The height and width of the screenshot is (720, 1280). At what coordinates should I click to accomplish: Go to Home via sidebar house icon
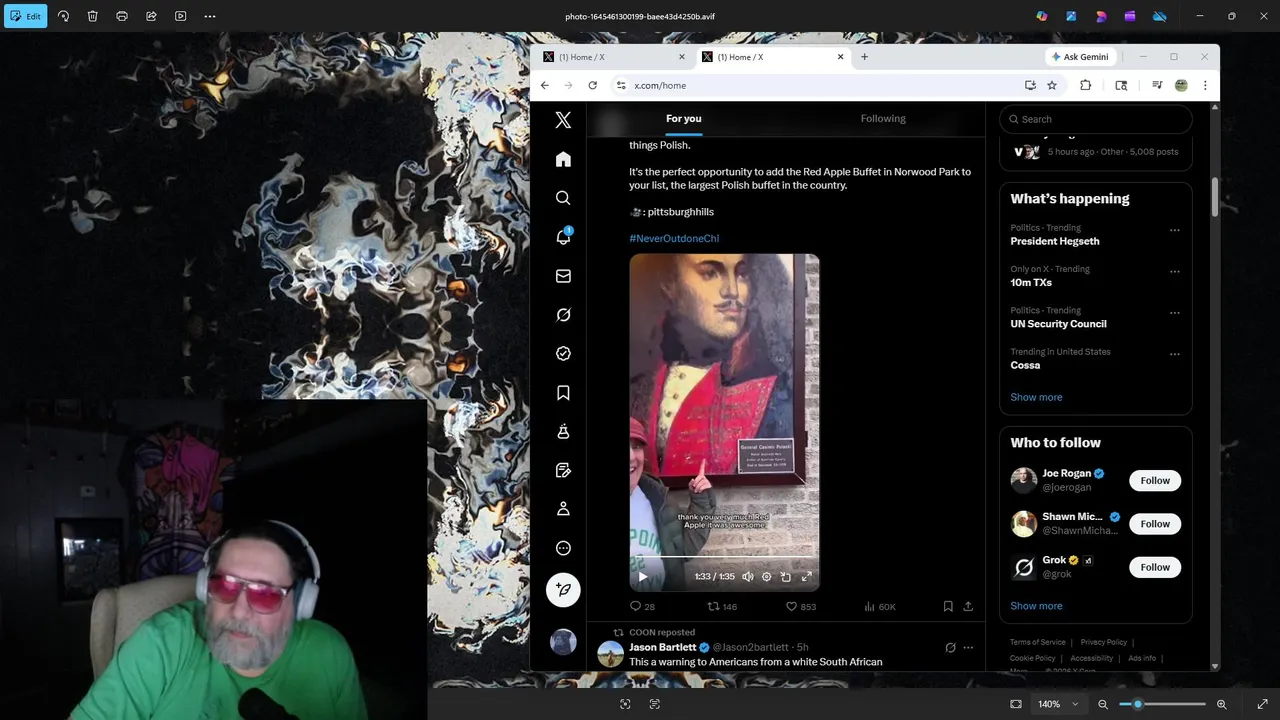coord(563,159)
